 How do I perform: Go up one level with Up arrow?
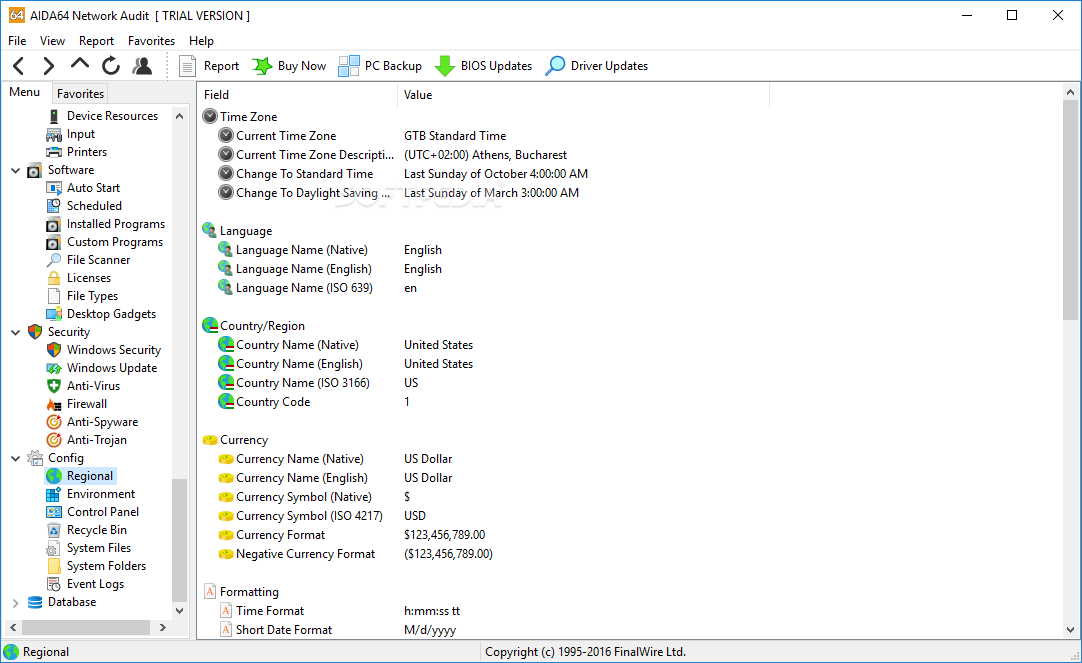point(79,65)
